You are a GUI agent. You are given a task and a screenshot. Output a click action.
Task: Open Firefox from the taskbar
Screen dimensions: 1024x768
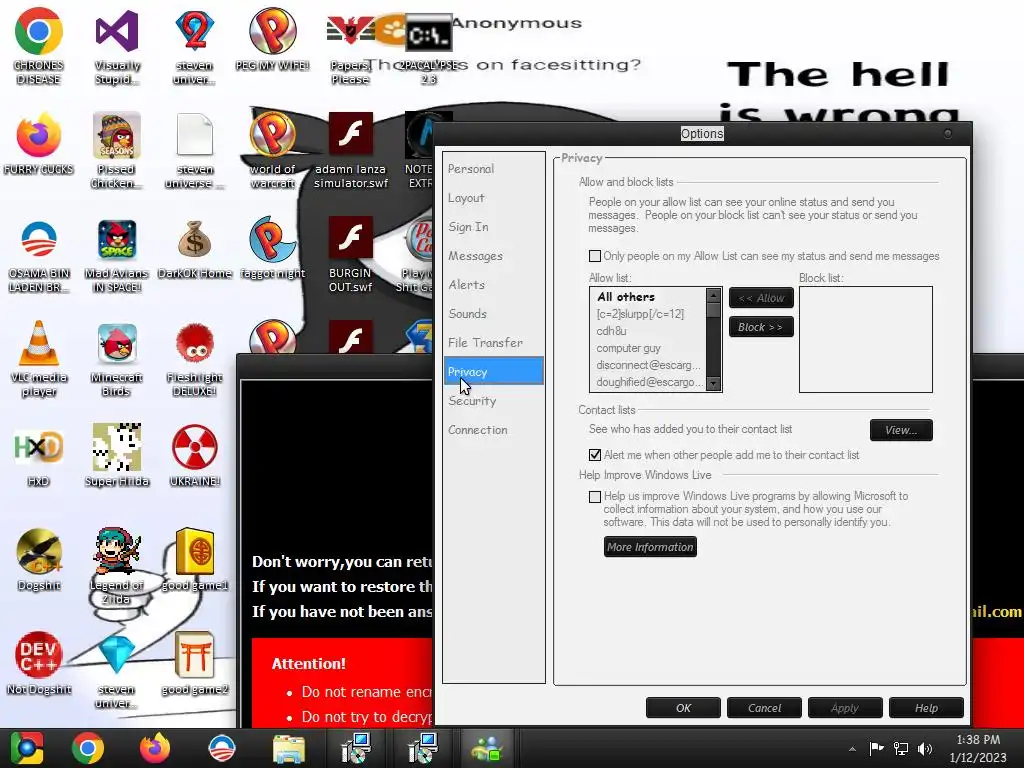[155, 748]
